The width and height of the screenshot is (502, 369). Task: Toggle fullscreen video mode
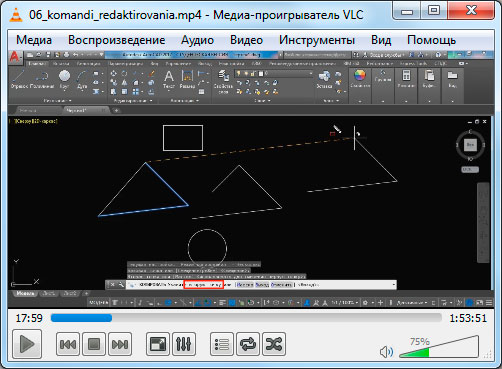[158, 344]
